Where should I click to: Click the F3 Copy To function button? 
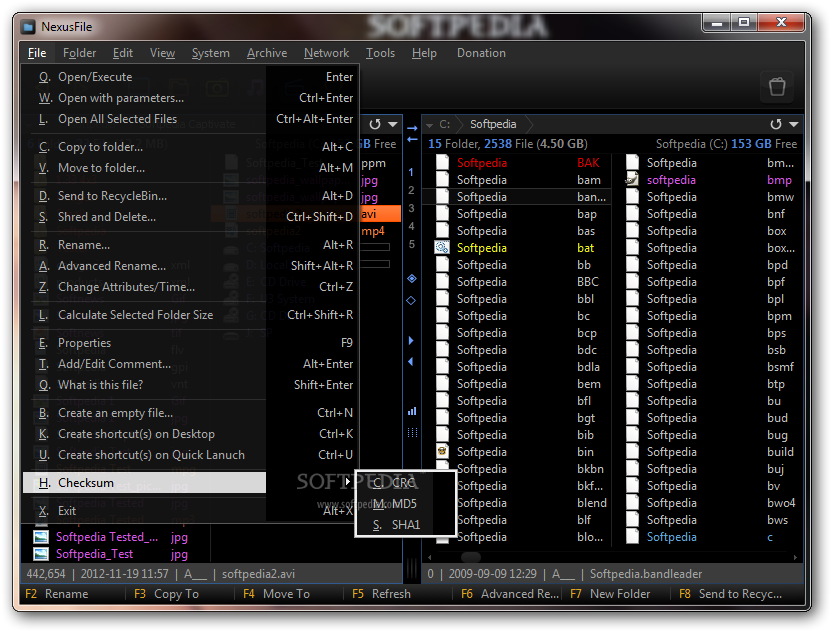point(167,594)
